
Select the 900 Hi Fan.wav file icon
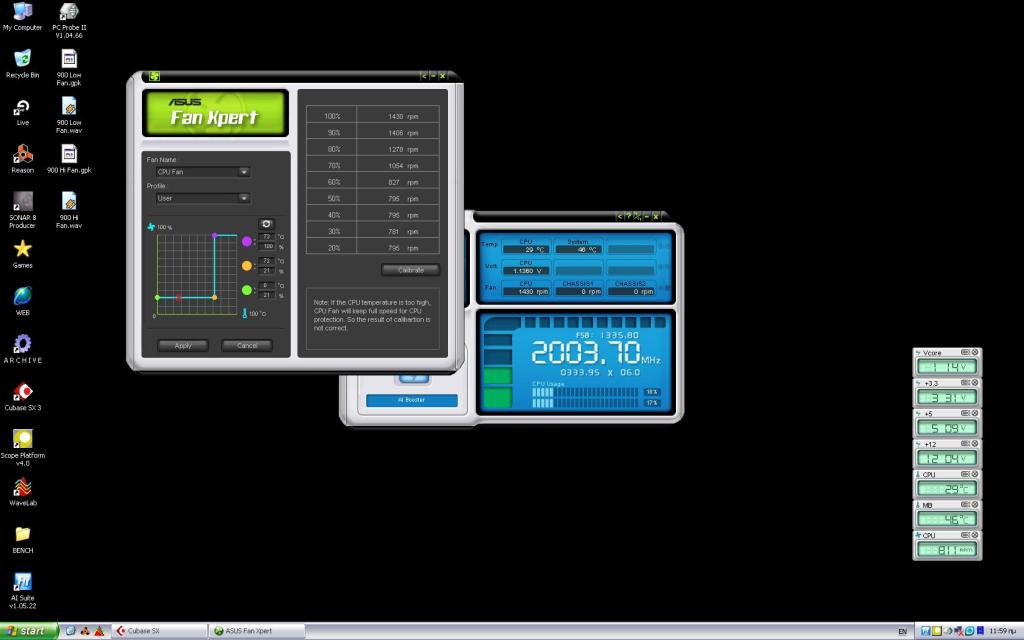click(69, 210)
